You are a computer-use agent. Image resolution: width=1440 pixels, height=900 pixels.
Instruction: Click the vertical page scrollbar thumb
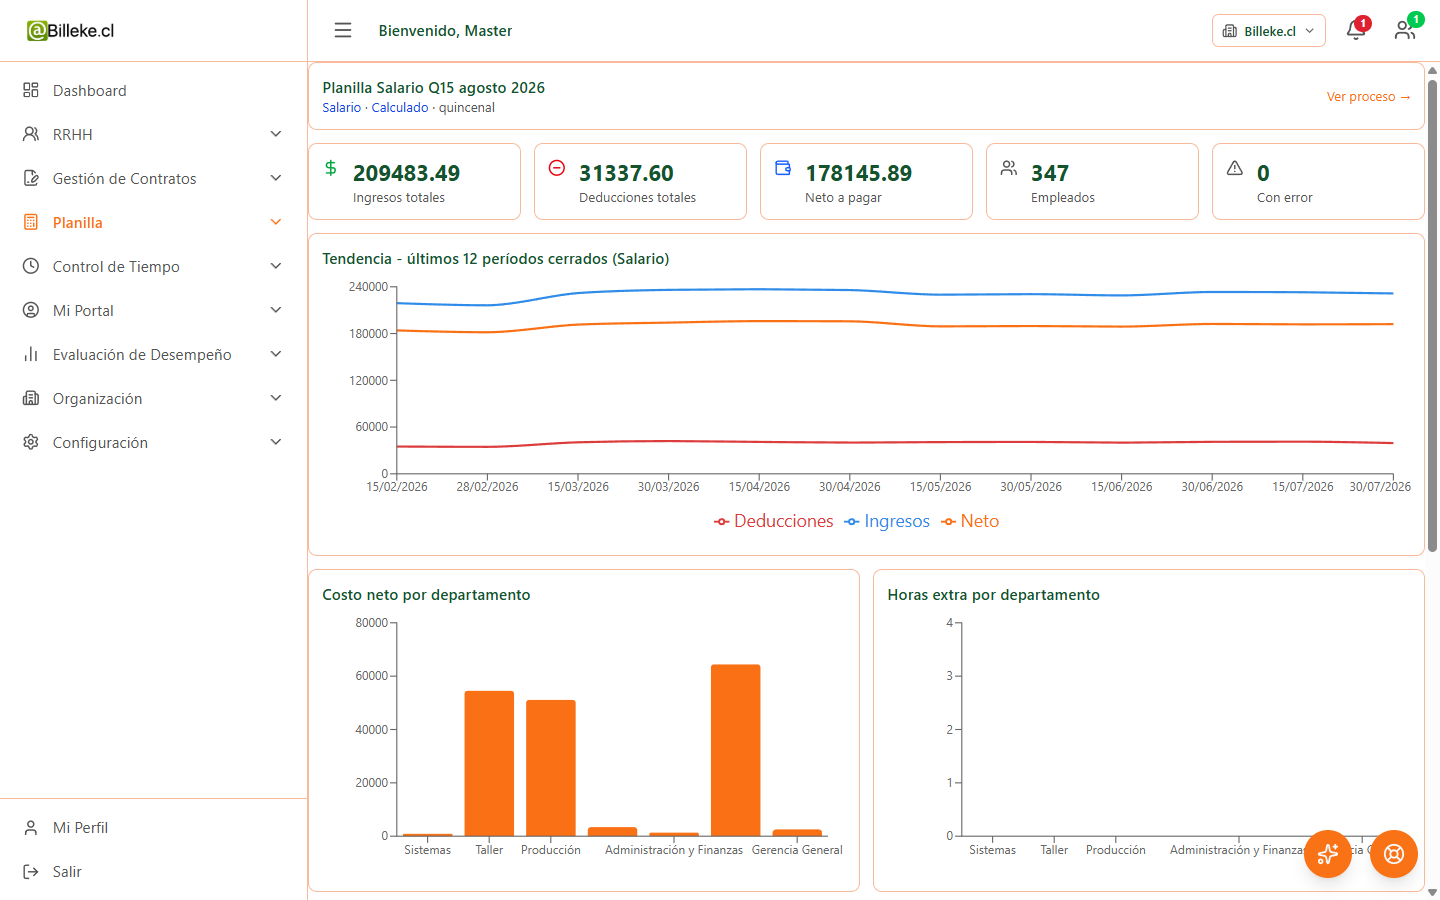pos(1432,315)
